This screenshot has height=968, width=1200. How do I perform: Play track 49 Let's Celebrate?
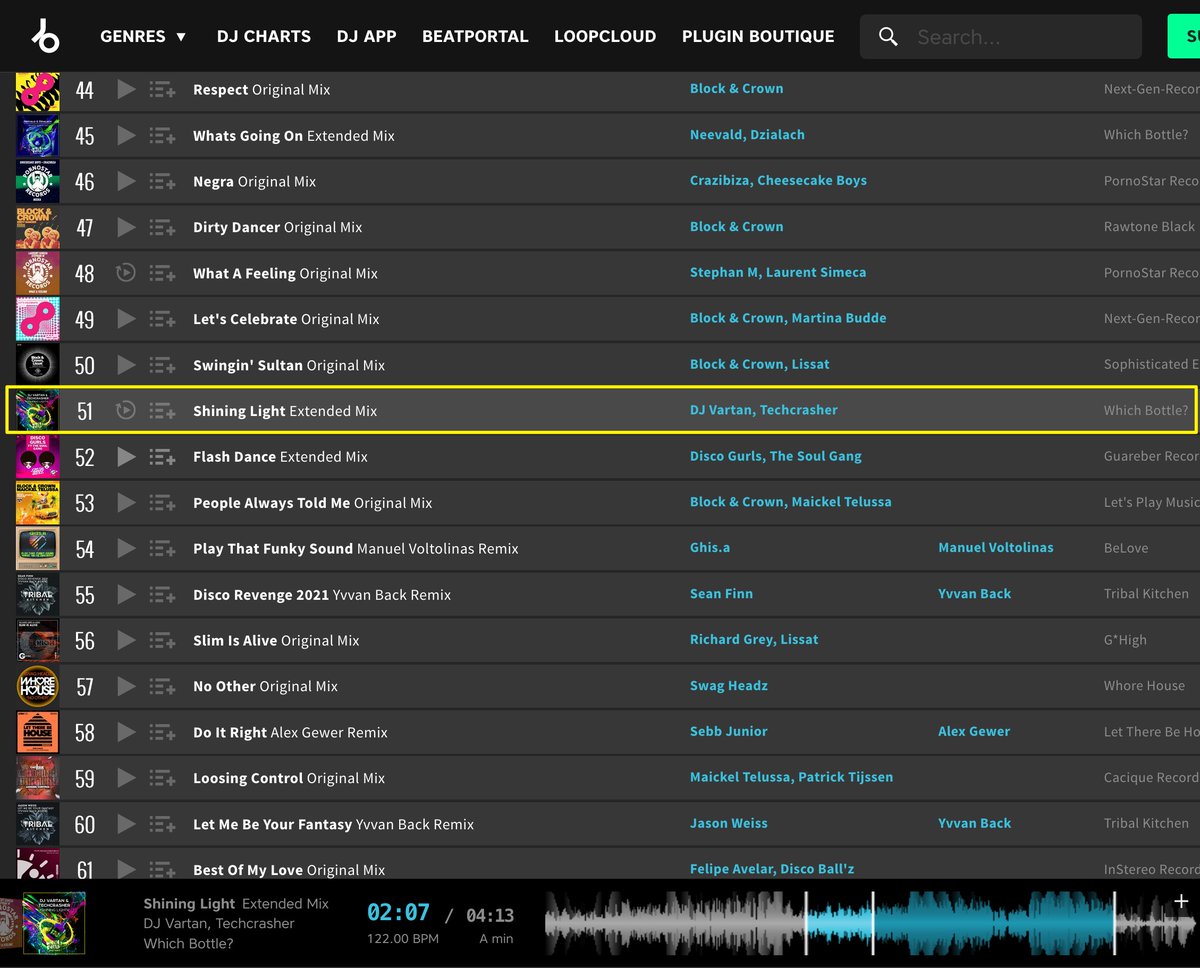[126, 318]
